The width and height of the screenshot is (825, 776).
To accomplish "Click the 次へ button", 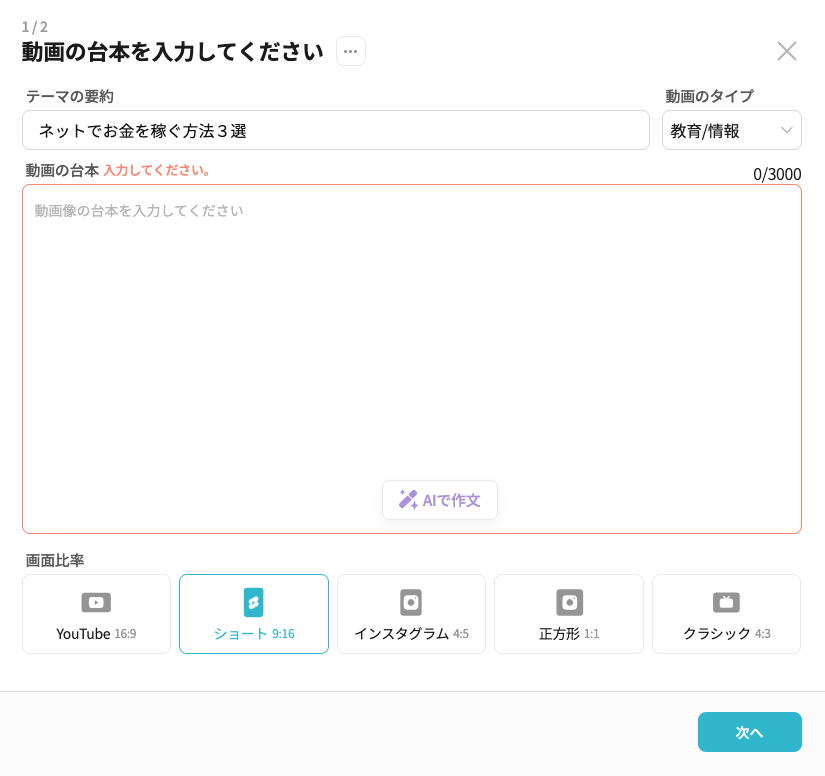I will click(749, 732).
